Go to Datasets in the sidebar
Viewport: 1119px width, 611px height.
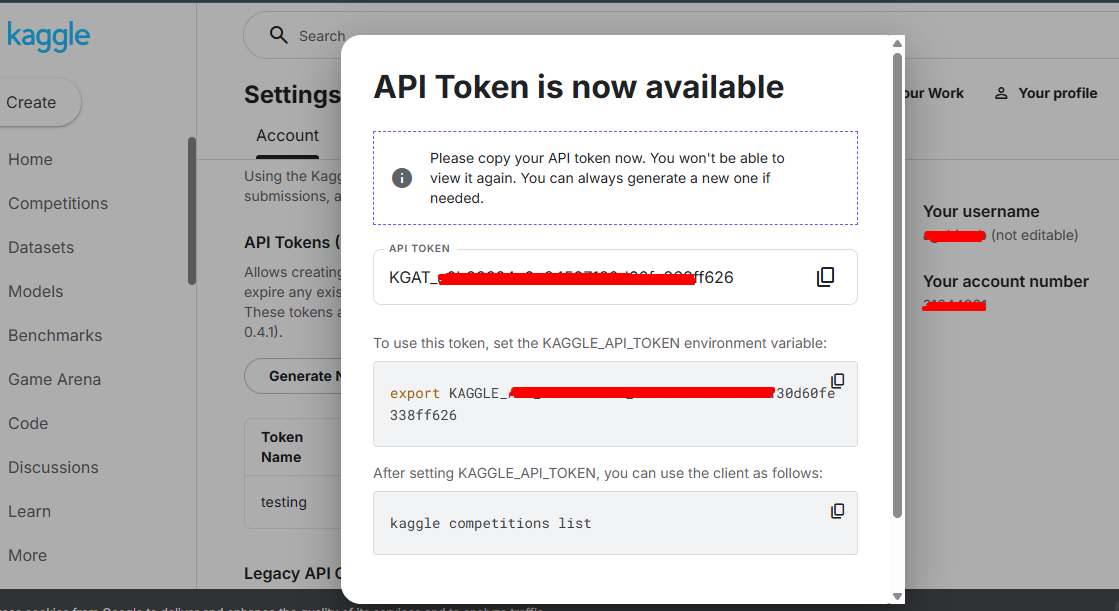(x=41, y=247)
